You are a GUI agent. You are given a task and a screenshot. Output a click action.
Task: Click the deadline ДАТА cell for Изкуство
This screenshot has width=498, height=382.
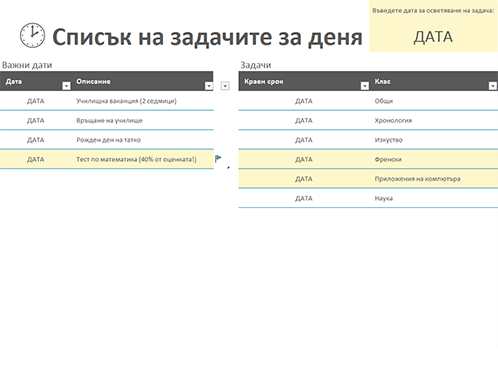coord(304,140)
